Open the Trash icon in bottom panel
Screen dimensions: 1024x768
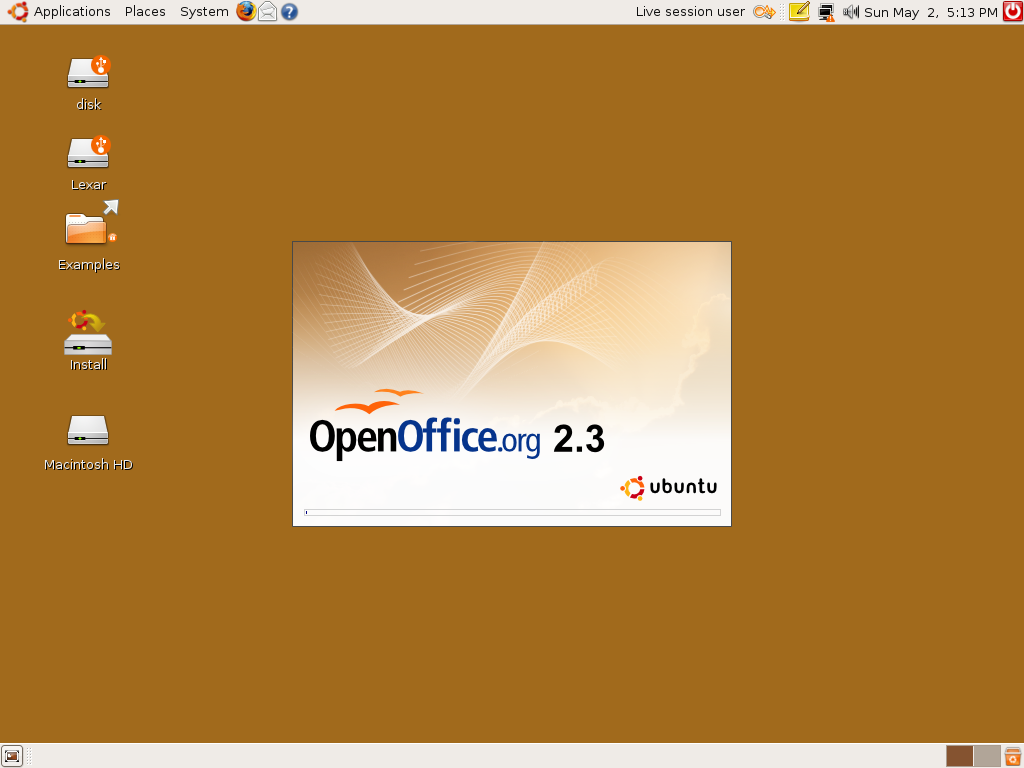[x=1013, y=756]
